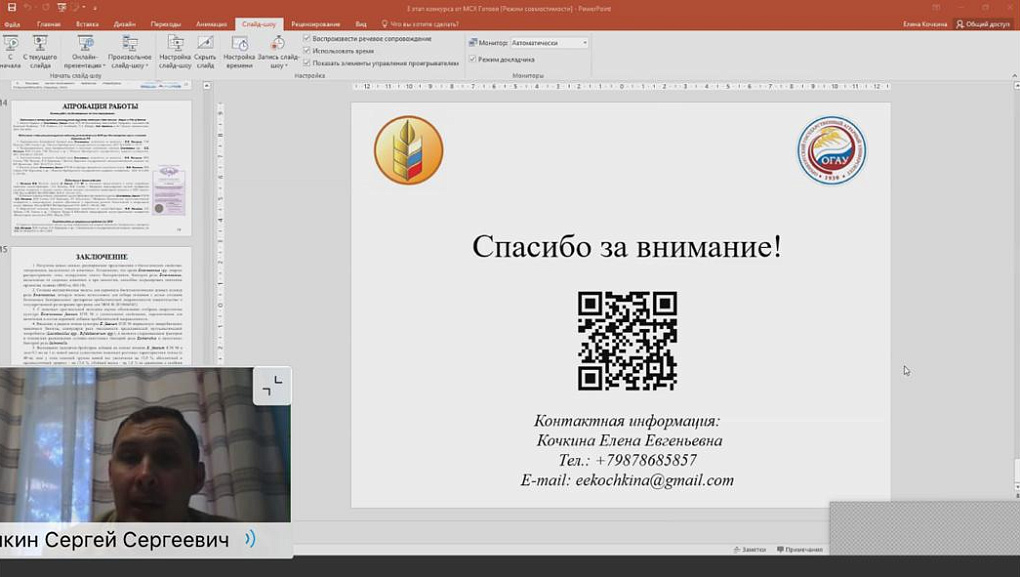Start slideshow from current slide (С текущего слайда)
1020x577 pixels.
[40, 52]
